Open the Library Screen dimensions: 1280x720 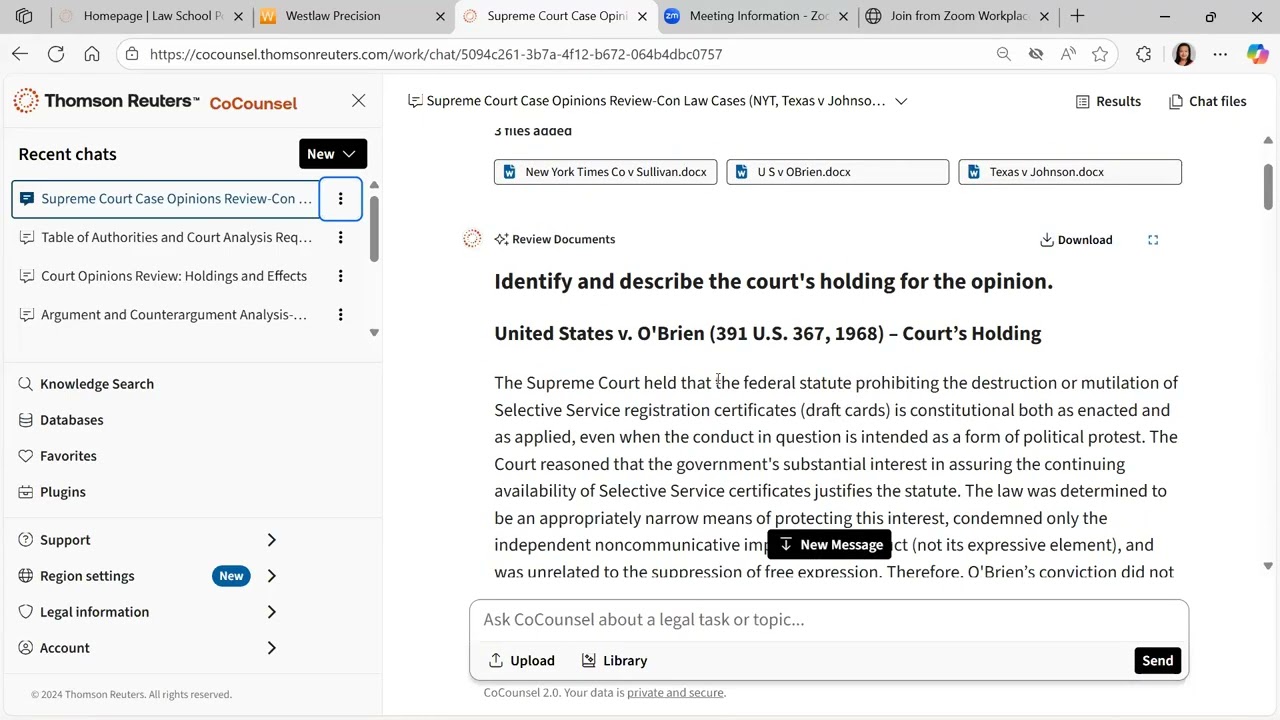[614, 661]
